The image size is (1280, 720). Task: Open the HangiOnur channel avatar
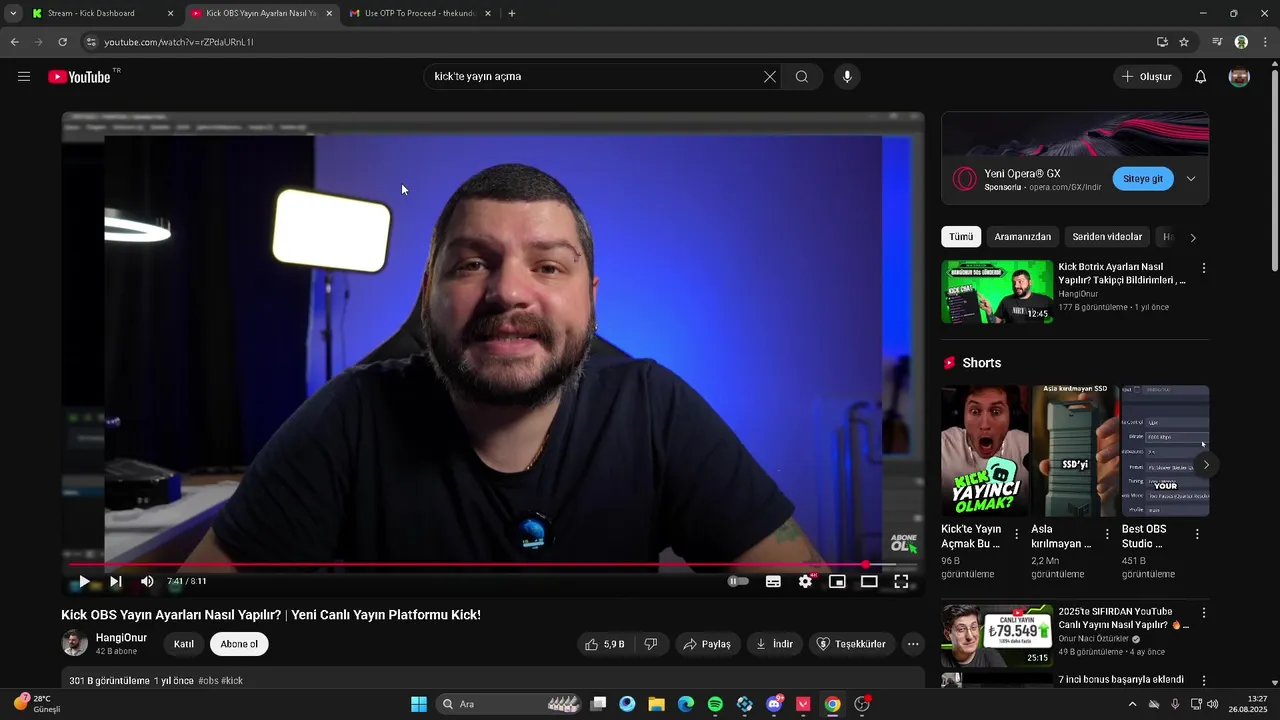coord(75,643)
